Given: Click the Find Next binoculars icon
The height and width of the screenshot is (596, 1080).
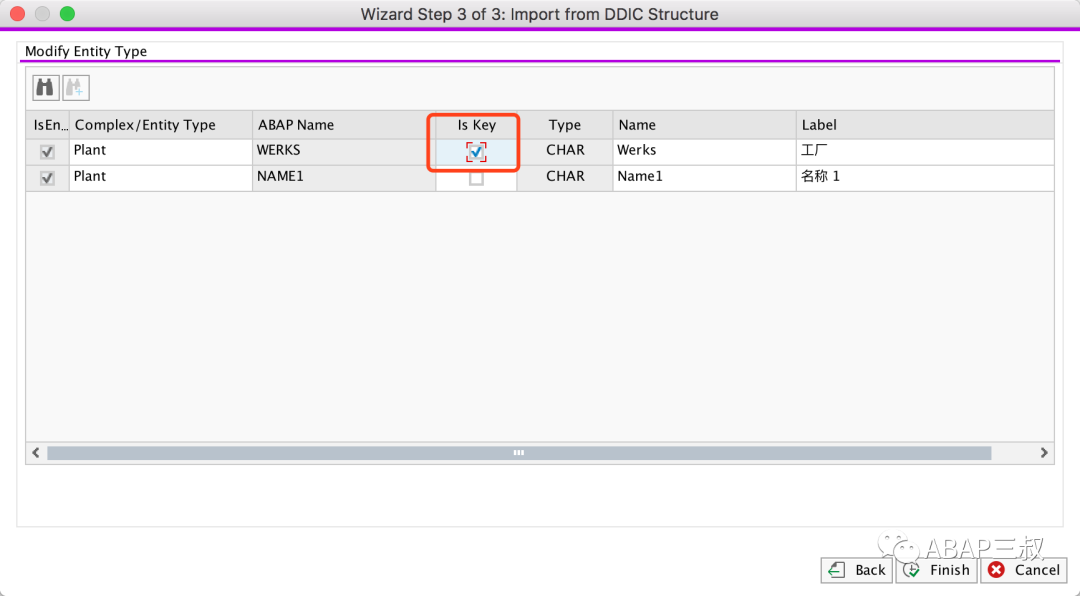Looking at the screenshot, I should (76, 88).
